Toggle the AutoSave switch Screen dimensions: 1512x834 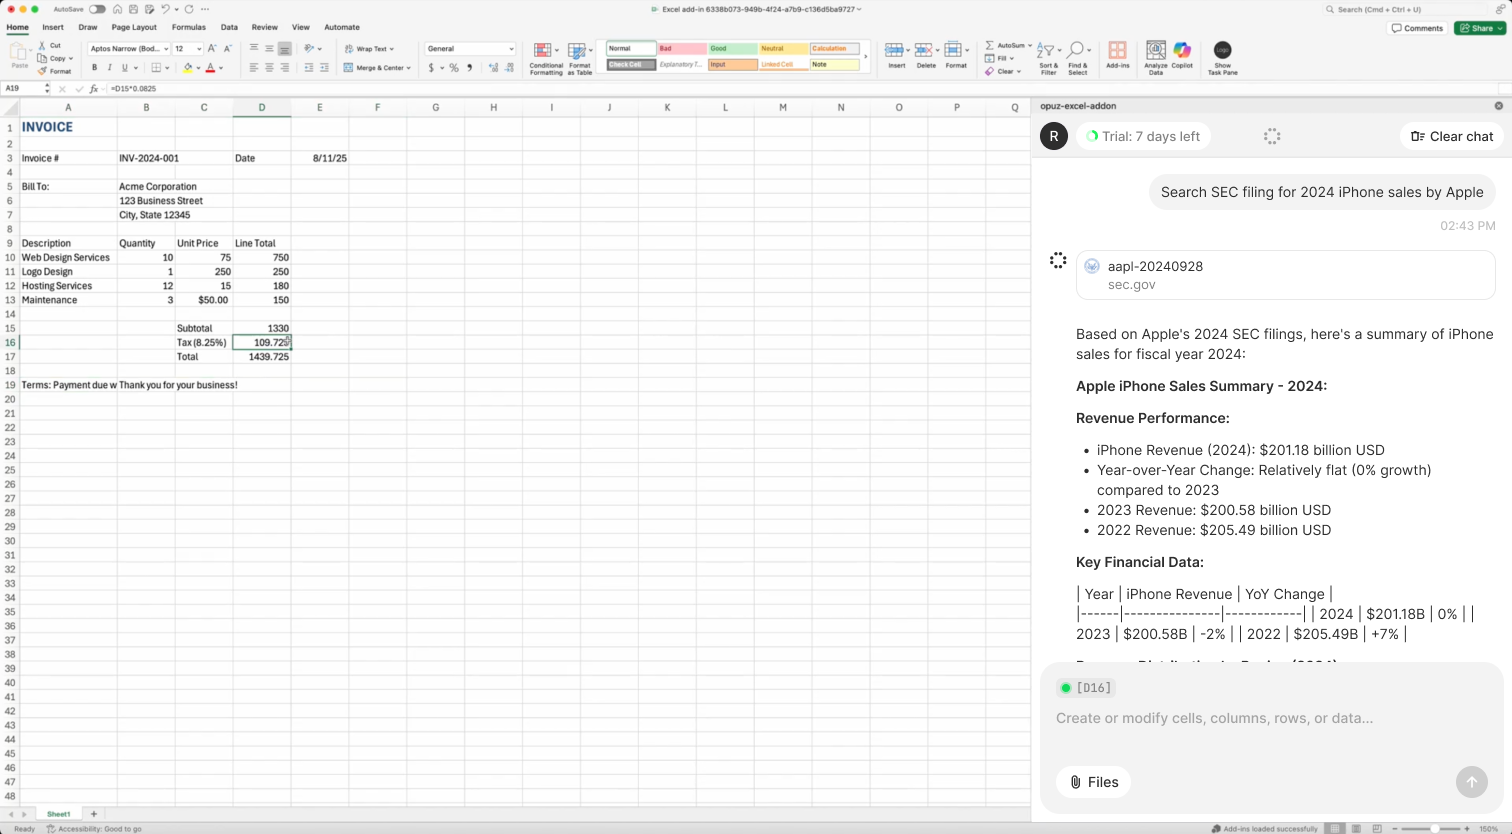pos(97,9)
